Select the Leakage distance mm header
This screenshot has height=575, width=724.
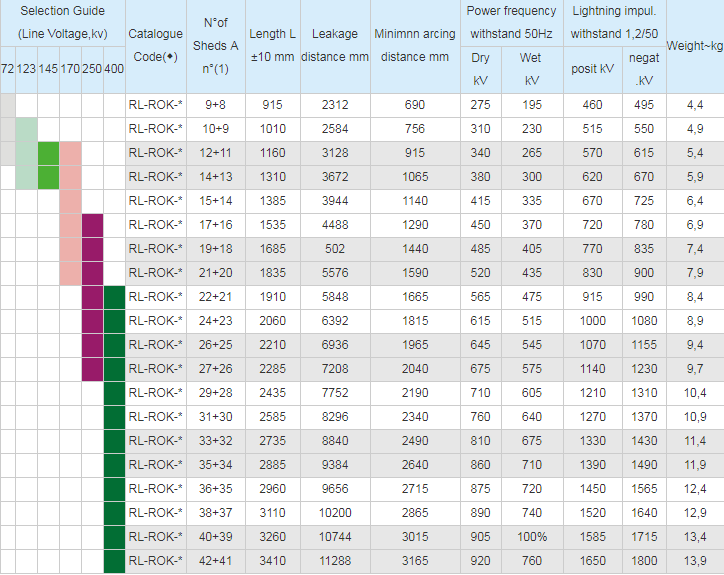pyautogui.click(x=334, y=46)
